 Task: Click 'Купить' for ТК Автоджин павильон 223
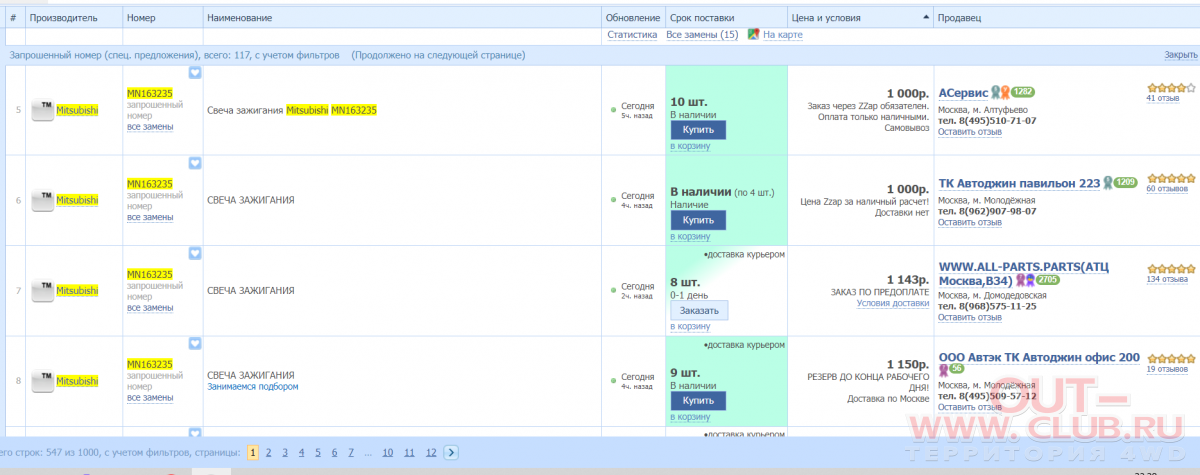point(698,220)
